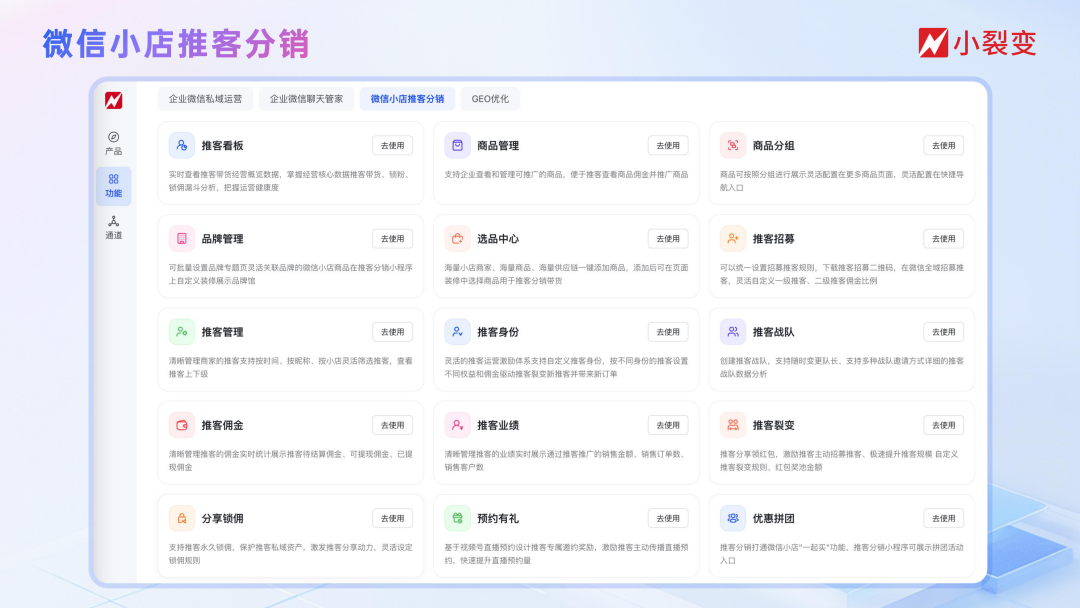Screen dimensions: 1080x608
Task: Select the 功能 sidebar icon
Action: 113,180
